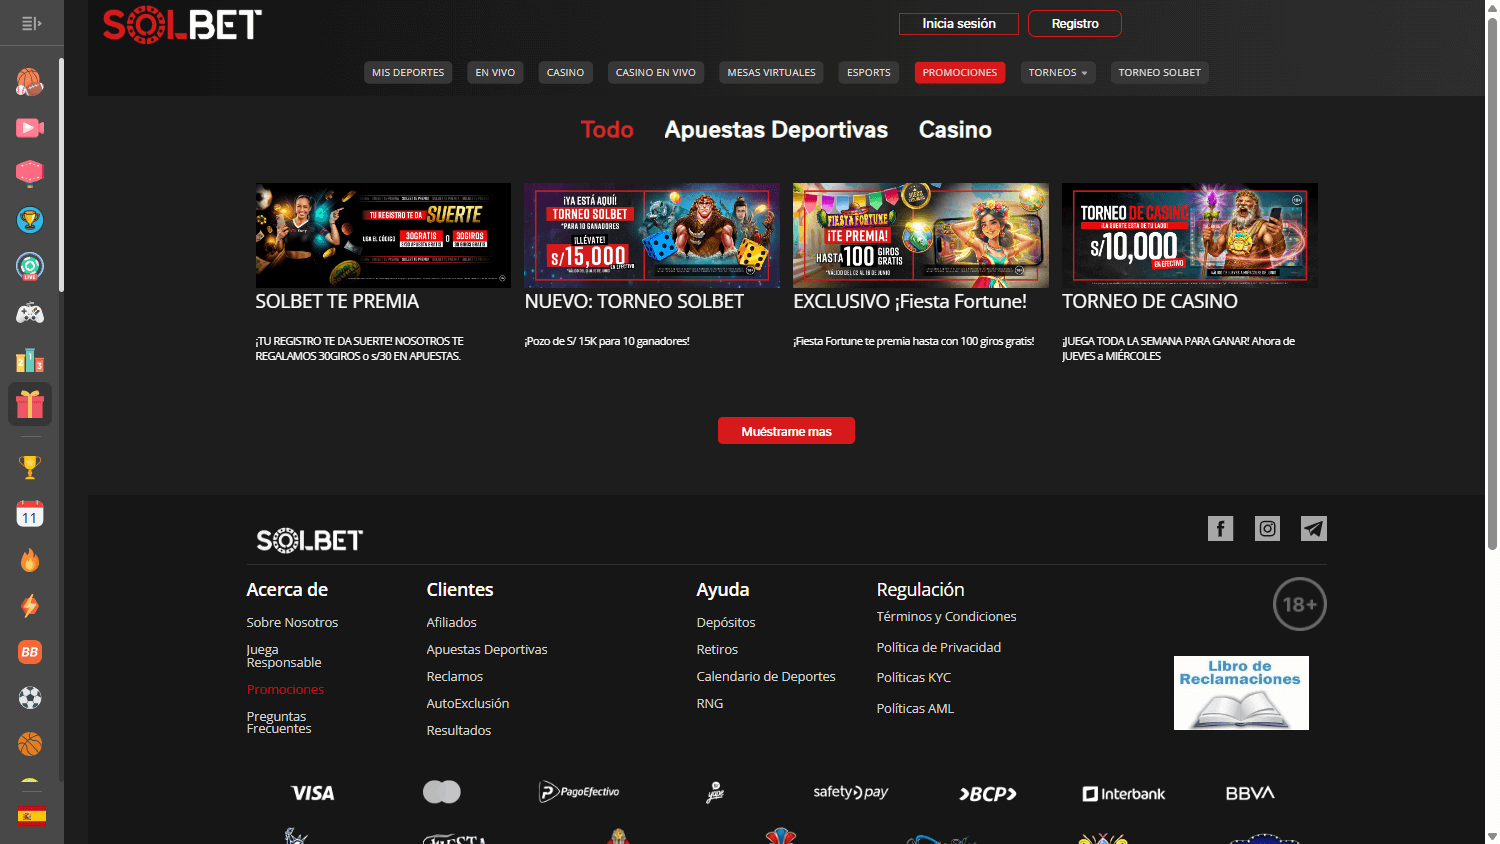Viewport: 1500px width, 844px height.
Task: Open Depósitos help link
Action: pos(726,622)
